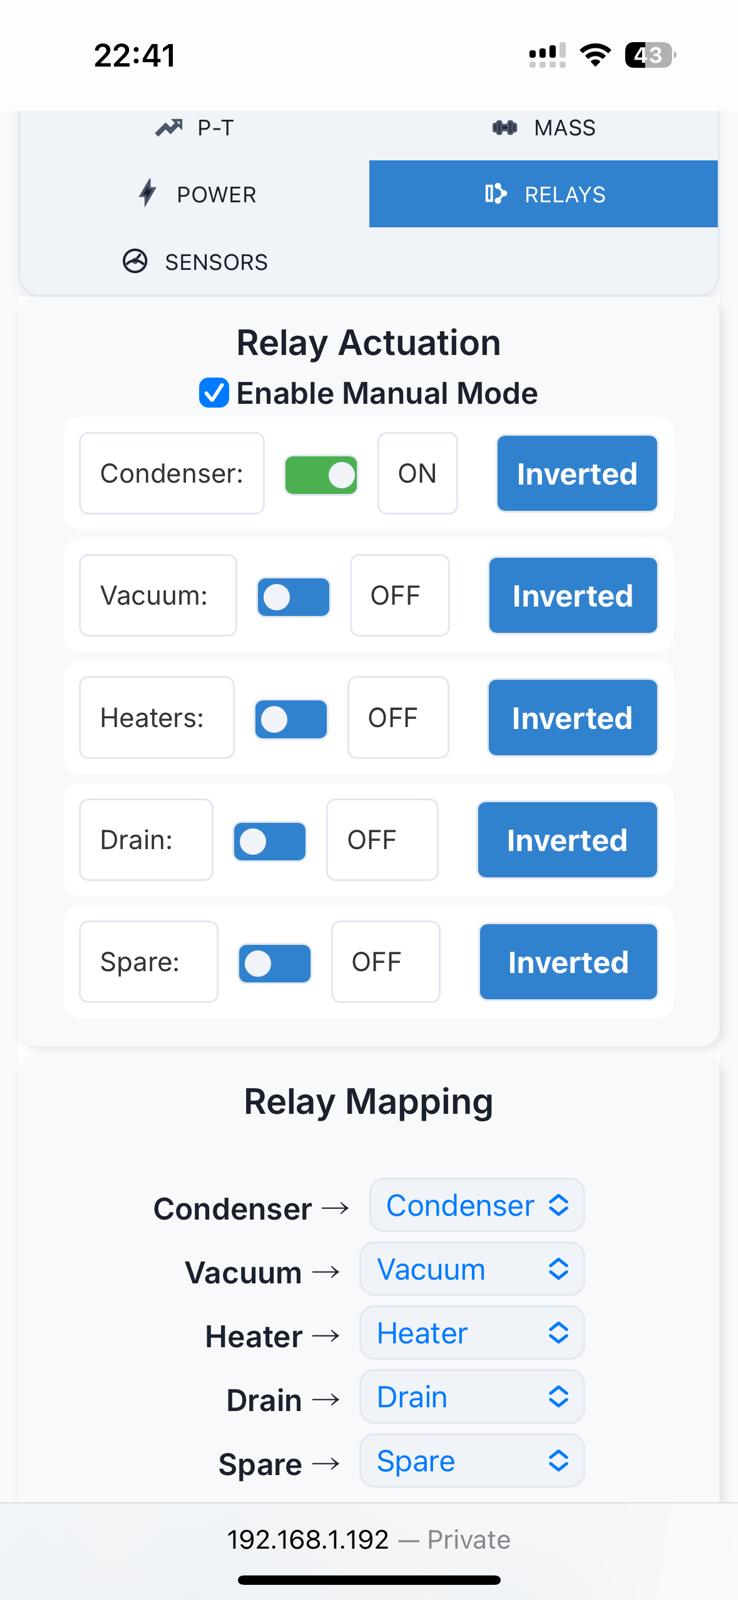Toggle the Spare relay switch on
Image resolution: width=738 pixels, height=1600 pixels.
point(274,962)
